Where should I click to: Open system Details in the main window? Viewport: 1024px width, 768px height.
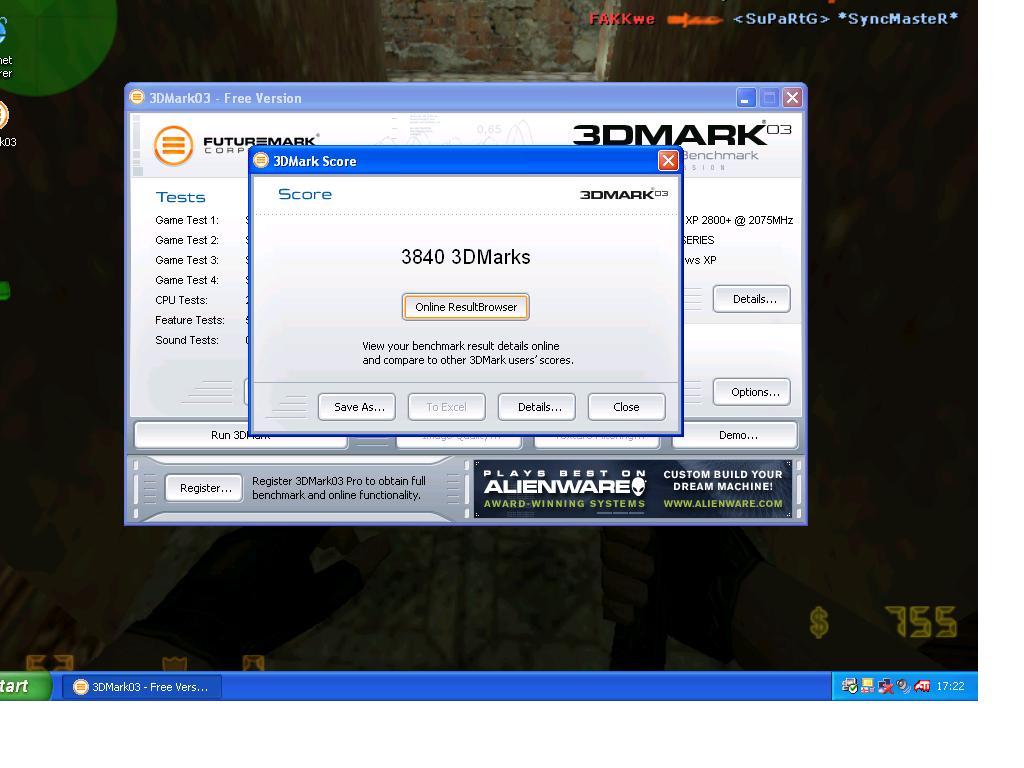(x=752, y=299)
